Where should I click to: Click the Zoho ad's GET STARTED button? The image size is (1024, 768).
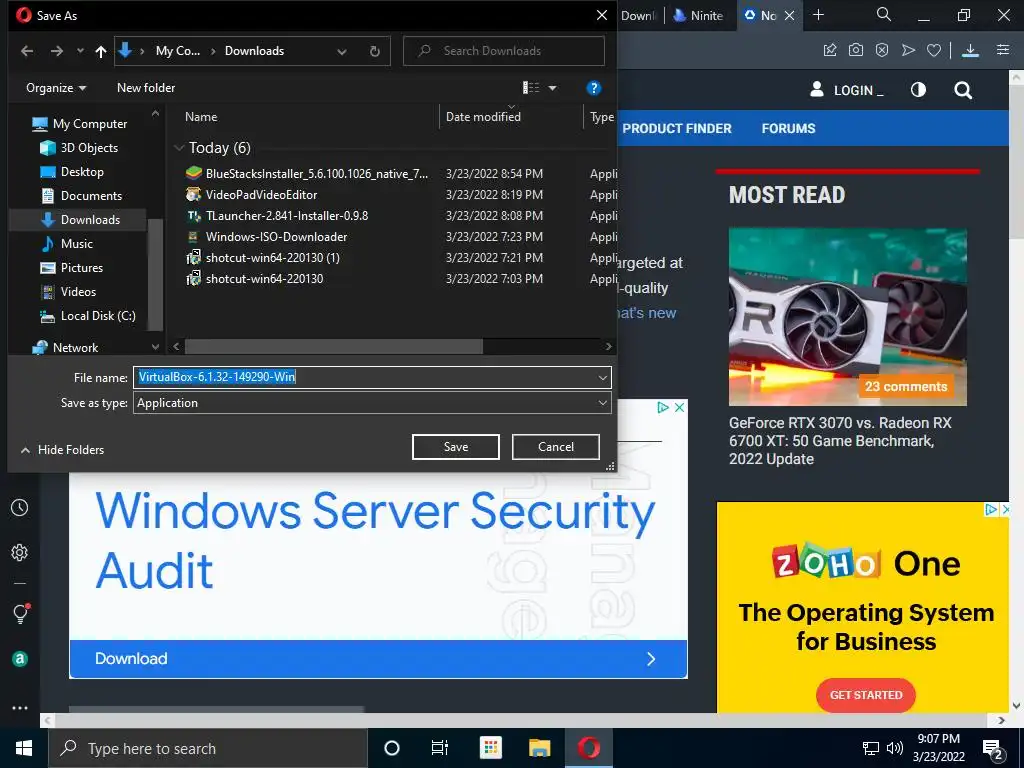pyautogui.click(x=865, y=695)
